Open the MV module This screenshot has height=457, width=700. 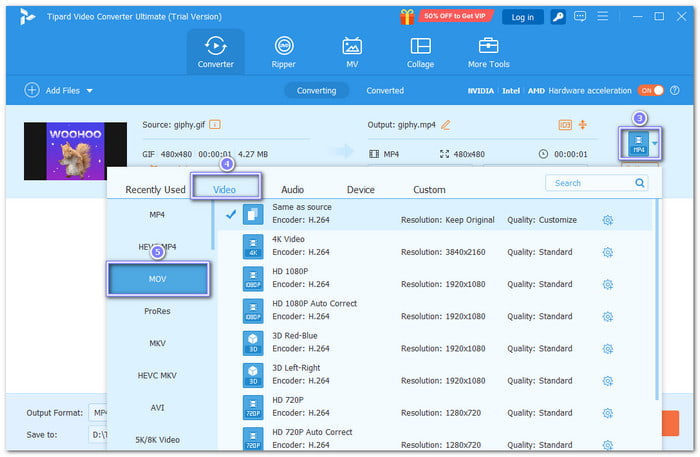352,52
